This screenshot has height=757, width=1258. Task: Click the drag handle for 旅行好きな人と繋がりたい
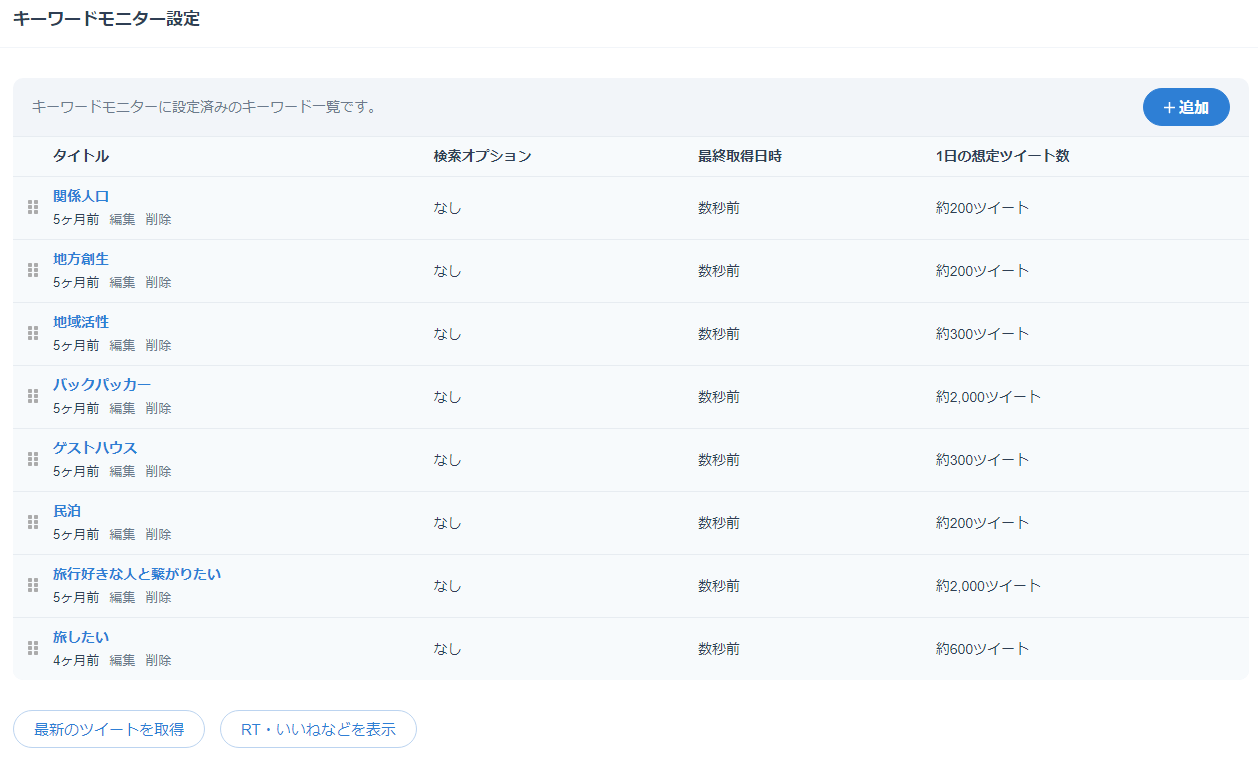click(x=33, y=585)
